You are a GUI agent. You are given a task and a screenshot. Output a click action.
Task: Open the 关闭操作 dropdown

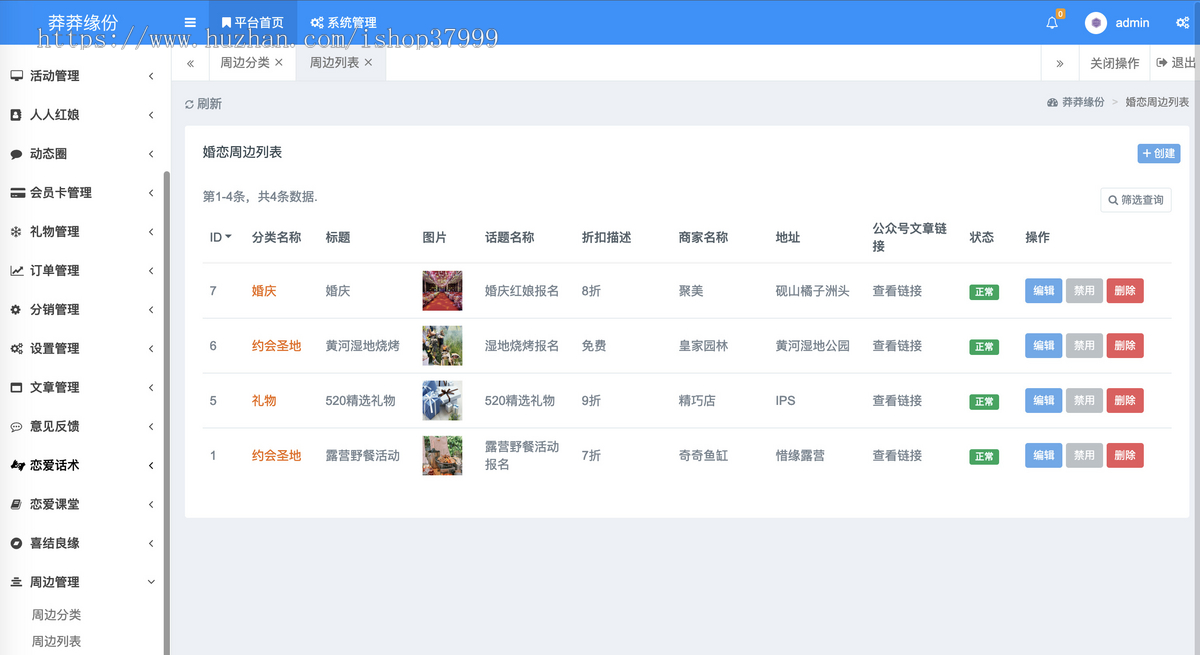pos(1114,63)
